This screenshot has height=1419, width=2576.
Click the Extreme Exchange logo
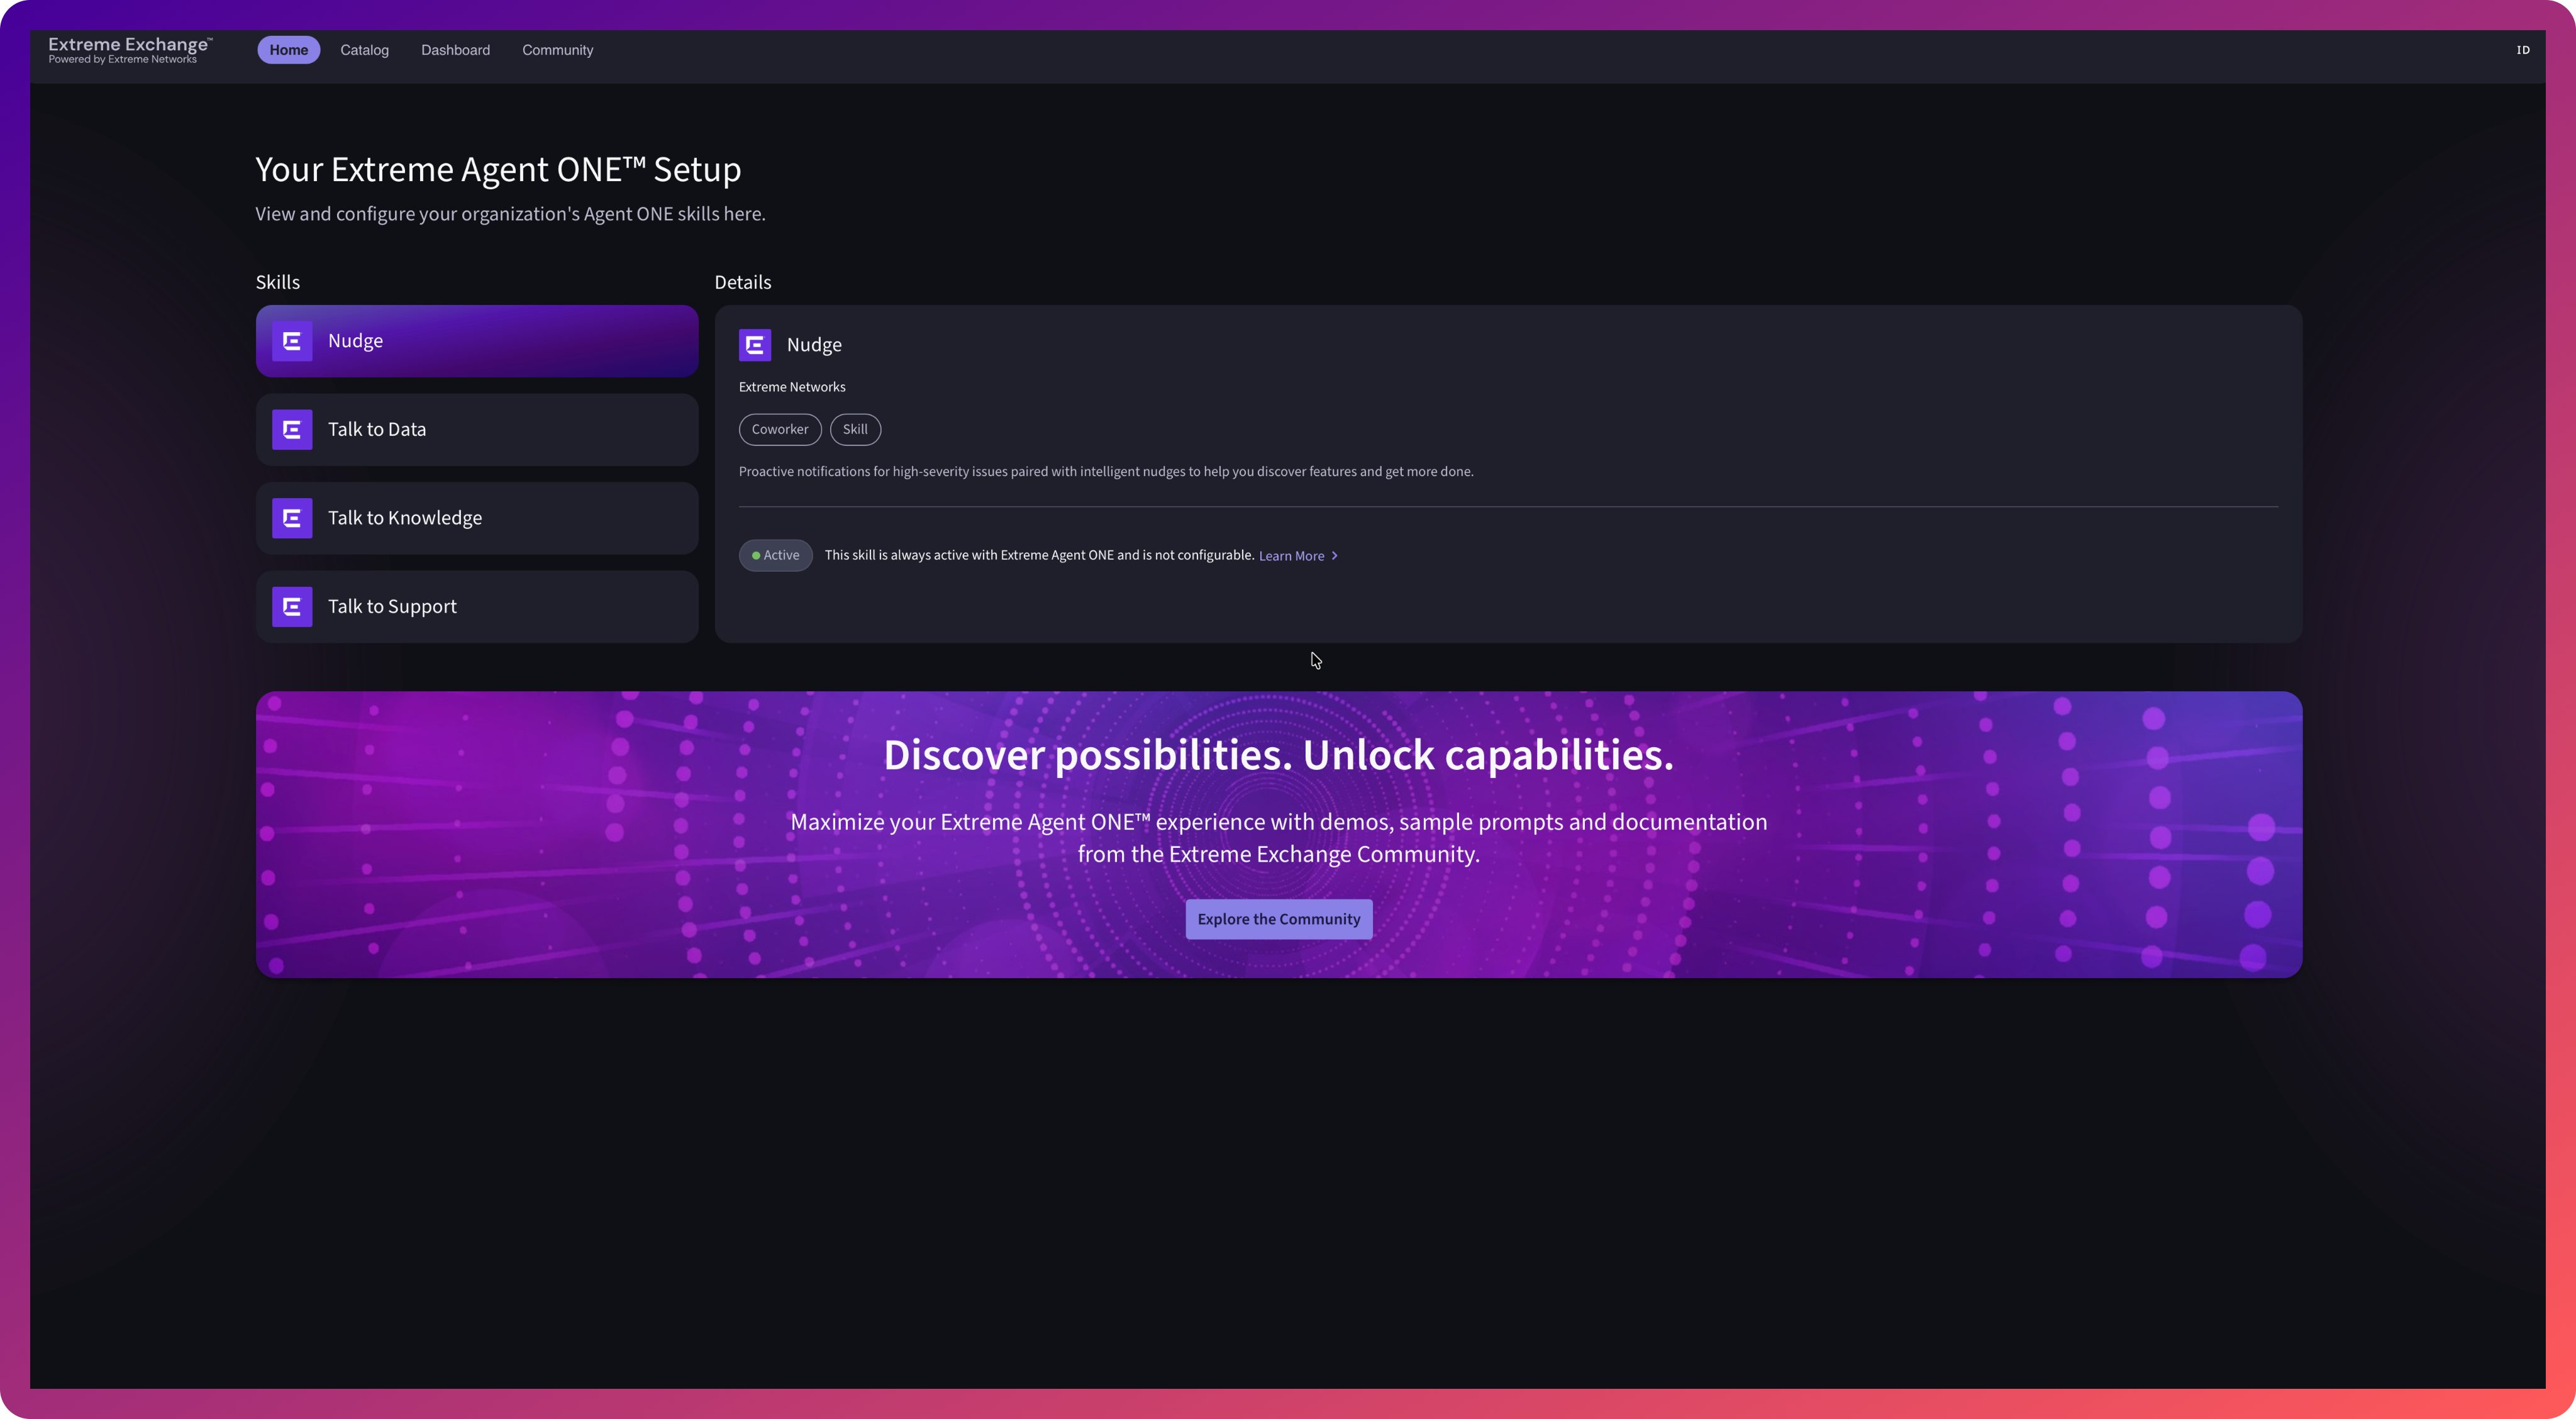(x=130, y=50)
